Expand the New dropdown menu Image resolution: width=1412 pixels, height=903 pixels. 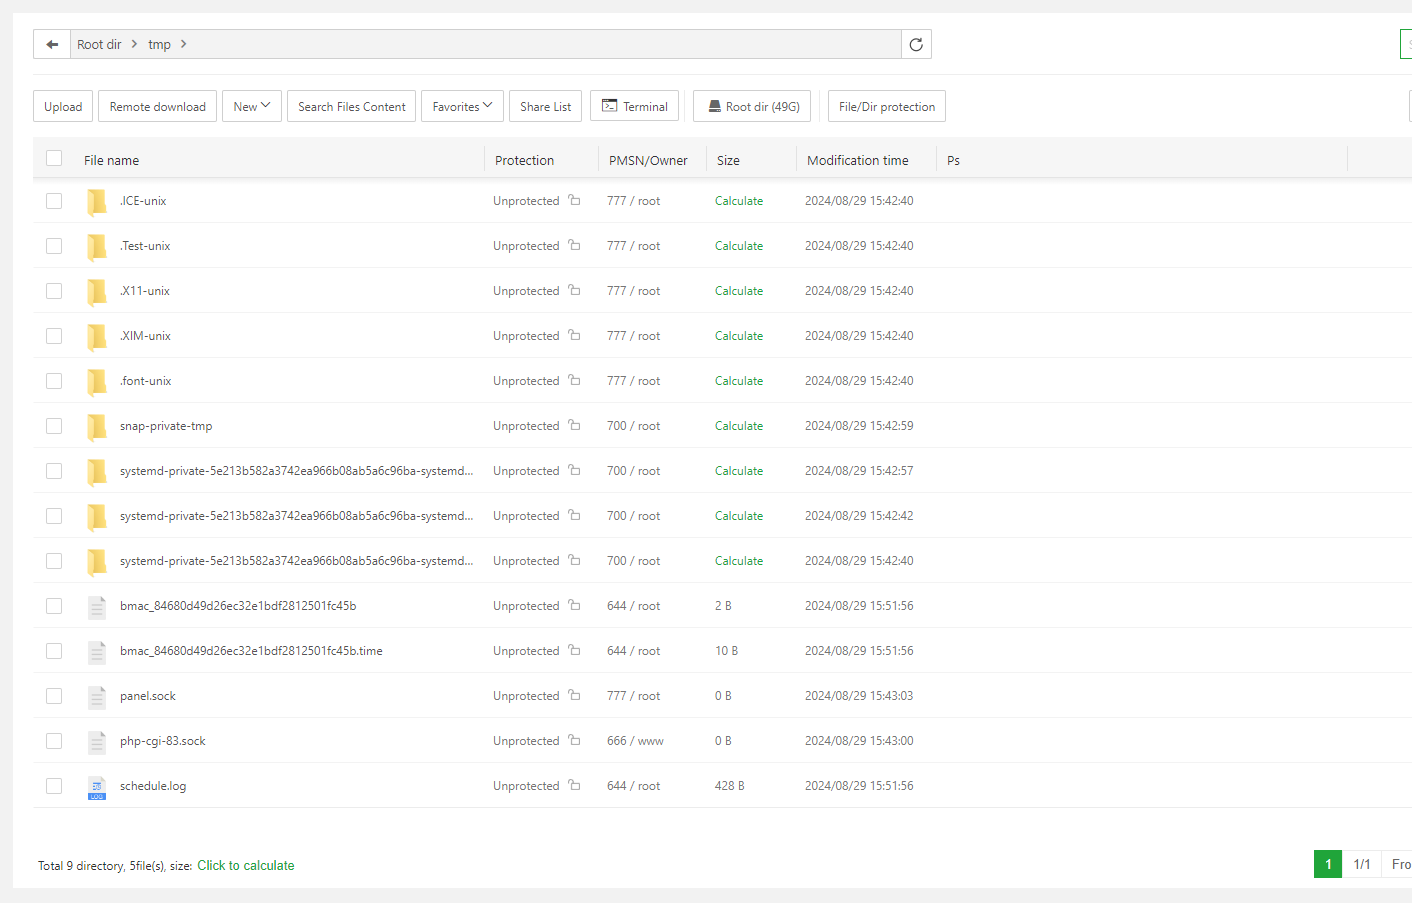tap(251, 106)
